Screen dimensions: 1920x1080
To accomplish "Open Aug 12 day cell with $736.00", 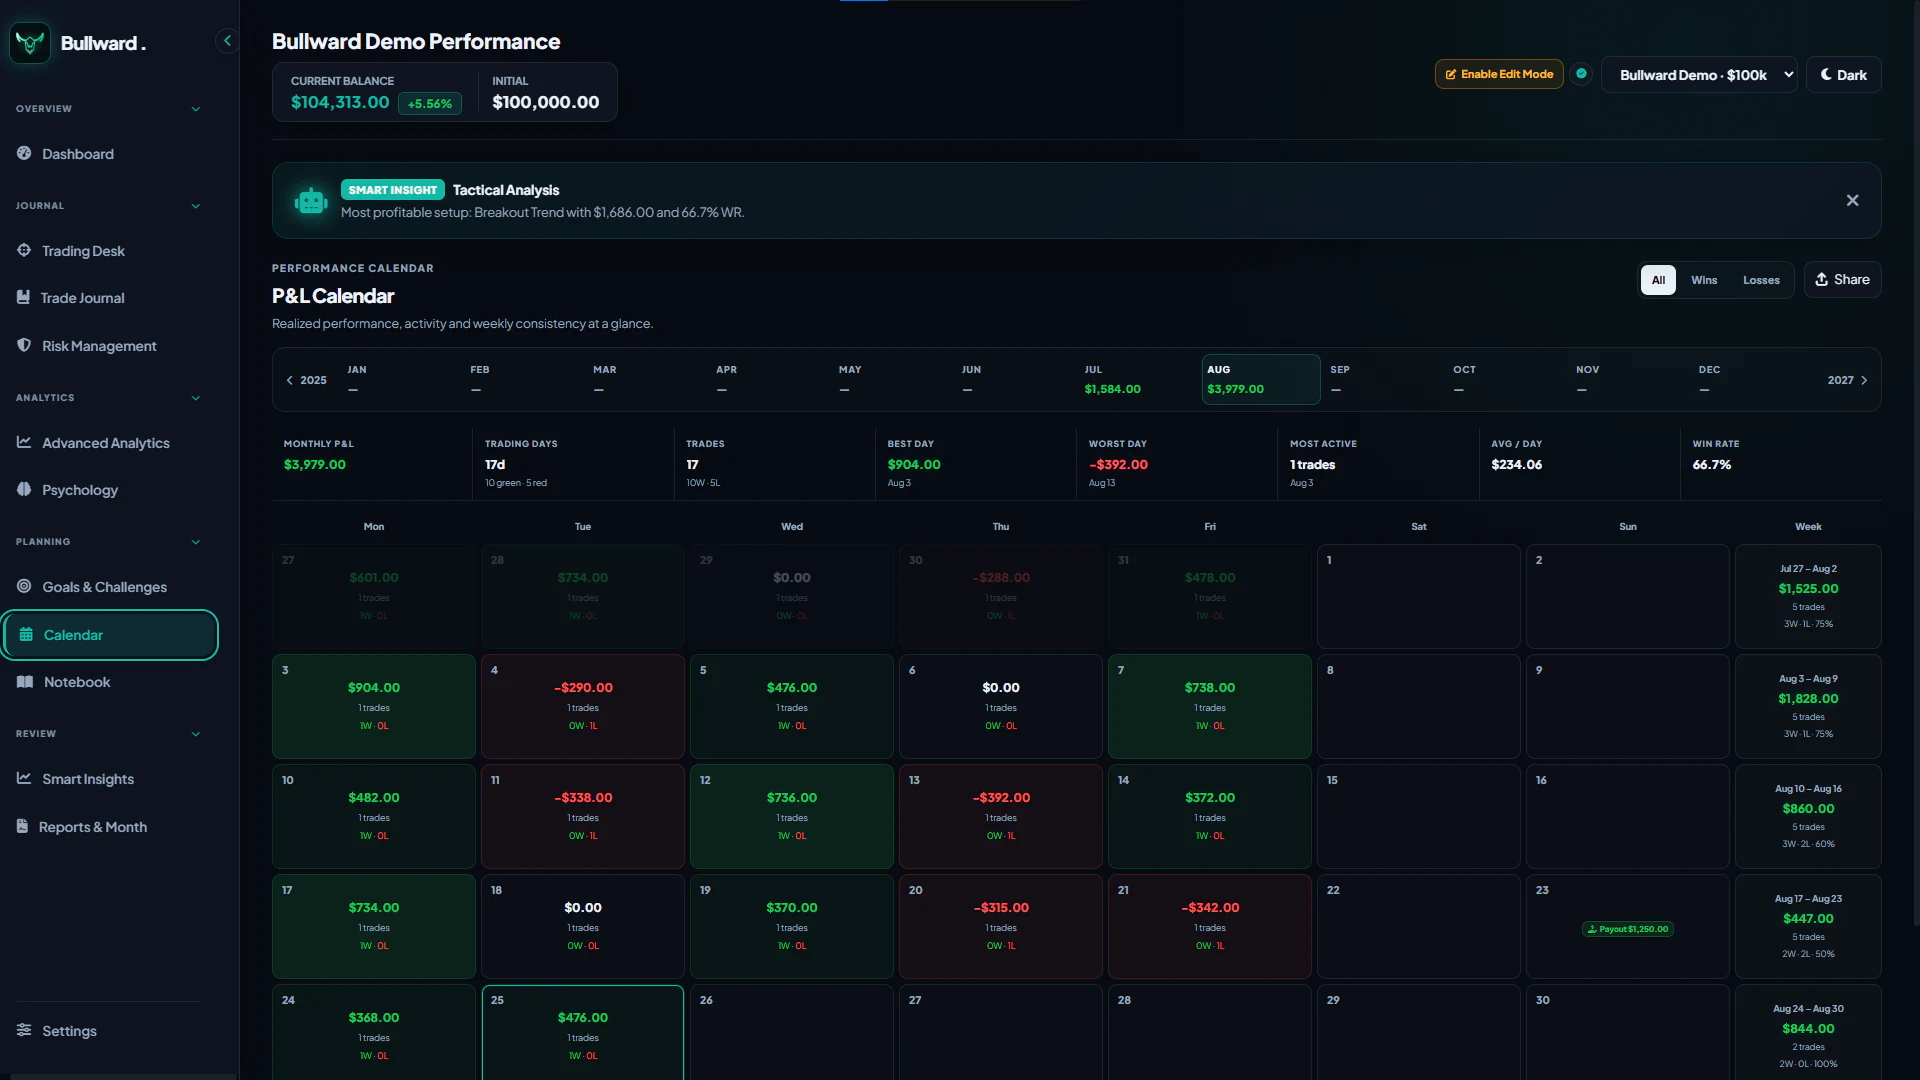I will tap(792, 816).
